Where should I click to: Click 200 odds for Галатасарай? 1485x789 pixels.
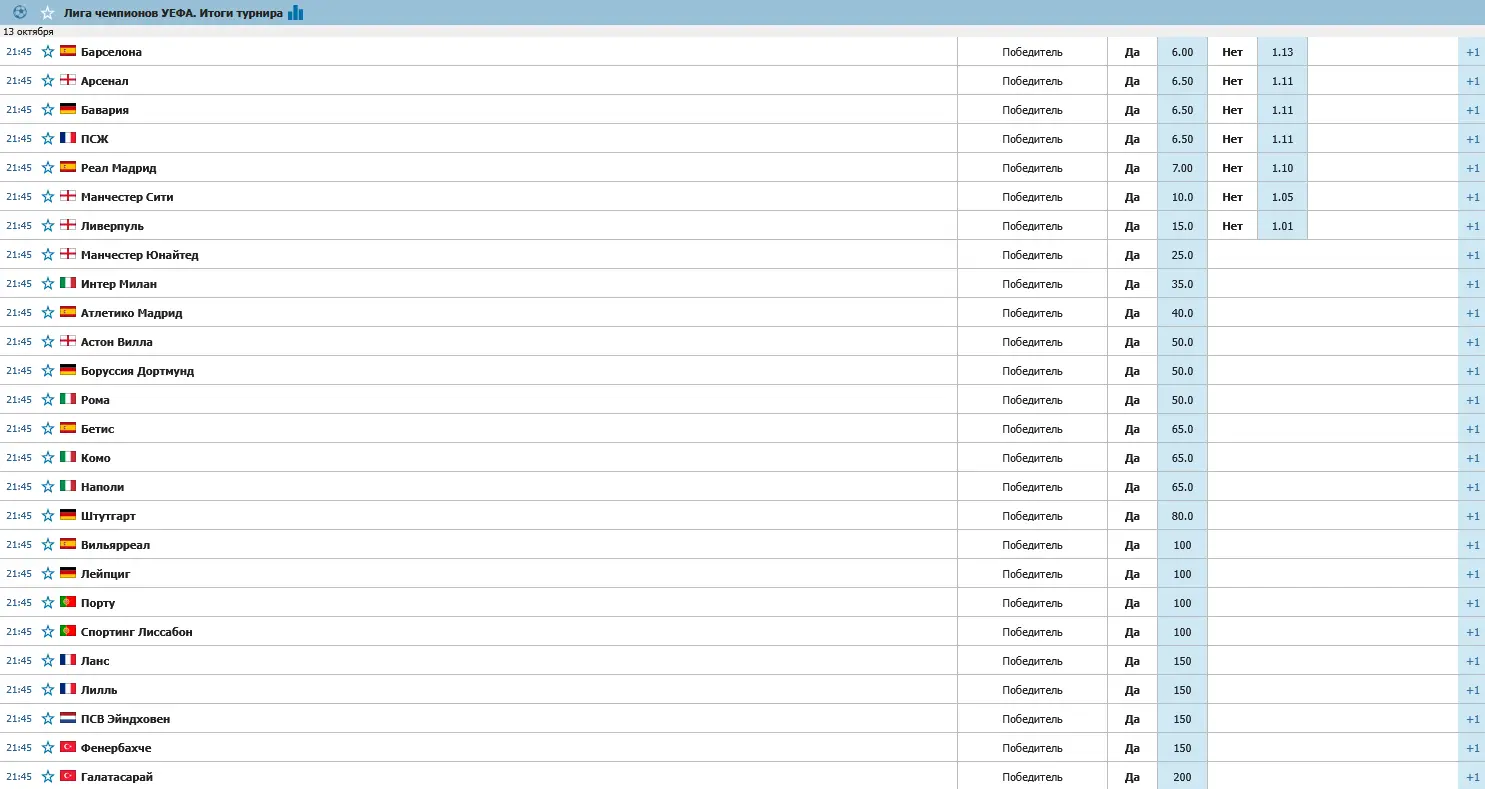click(1182, 777)
